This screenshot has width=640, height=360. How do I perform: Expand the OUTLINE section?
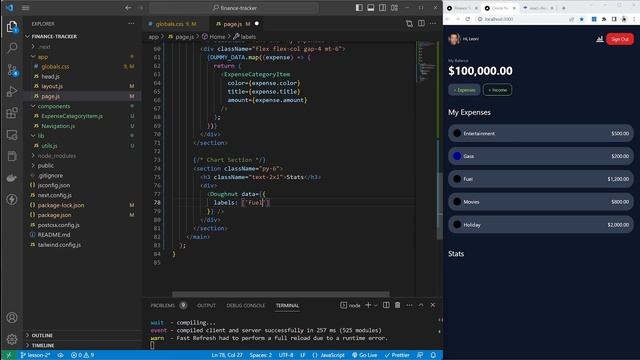42,335
